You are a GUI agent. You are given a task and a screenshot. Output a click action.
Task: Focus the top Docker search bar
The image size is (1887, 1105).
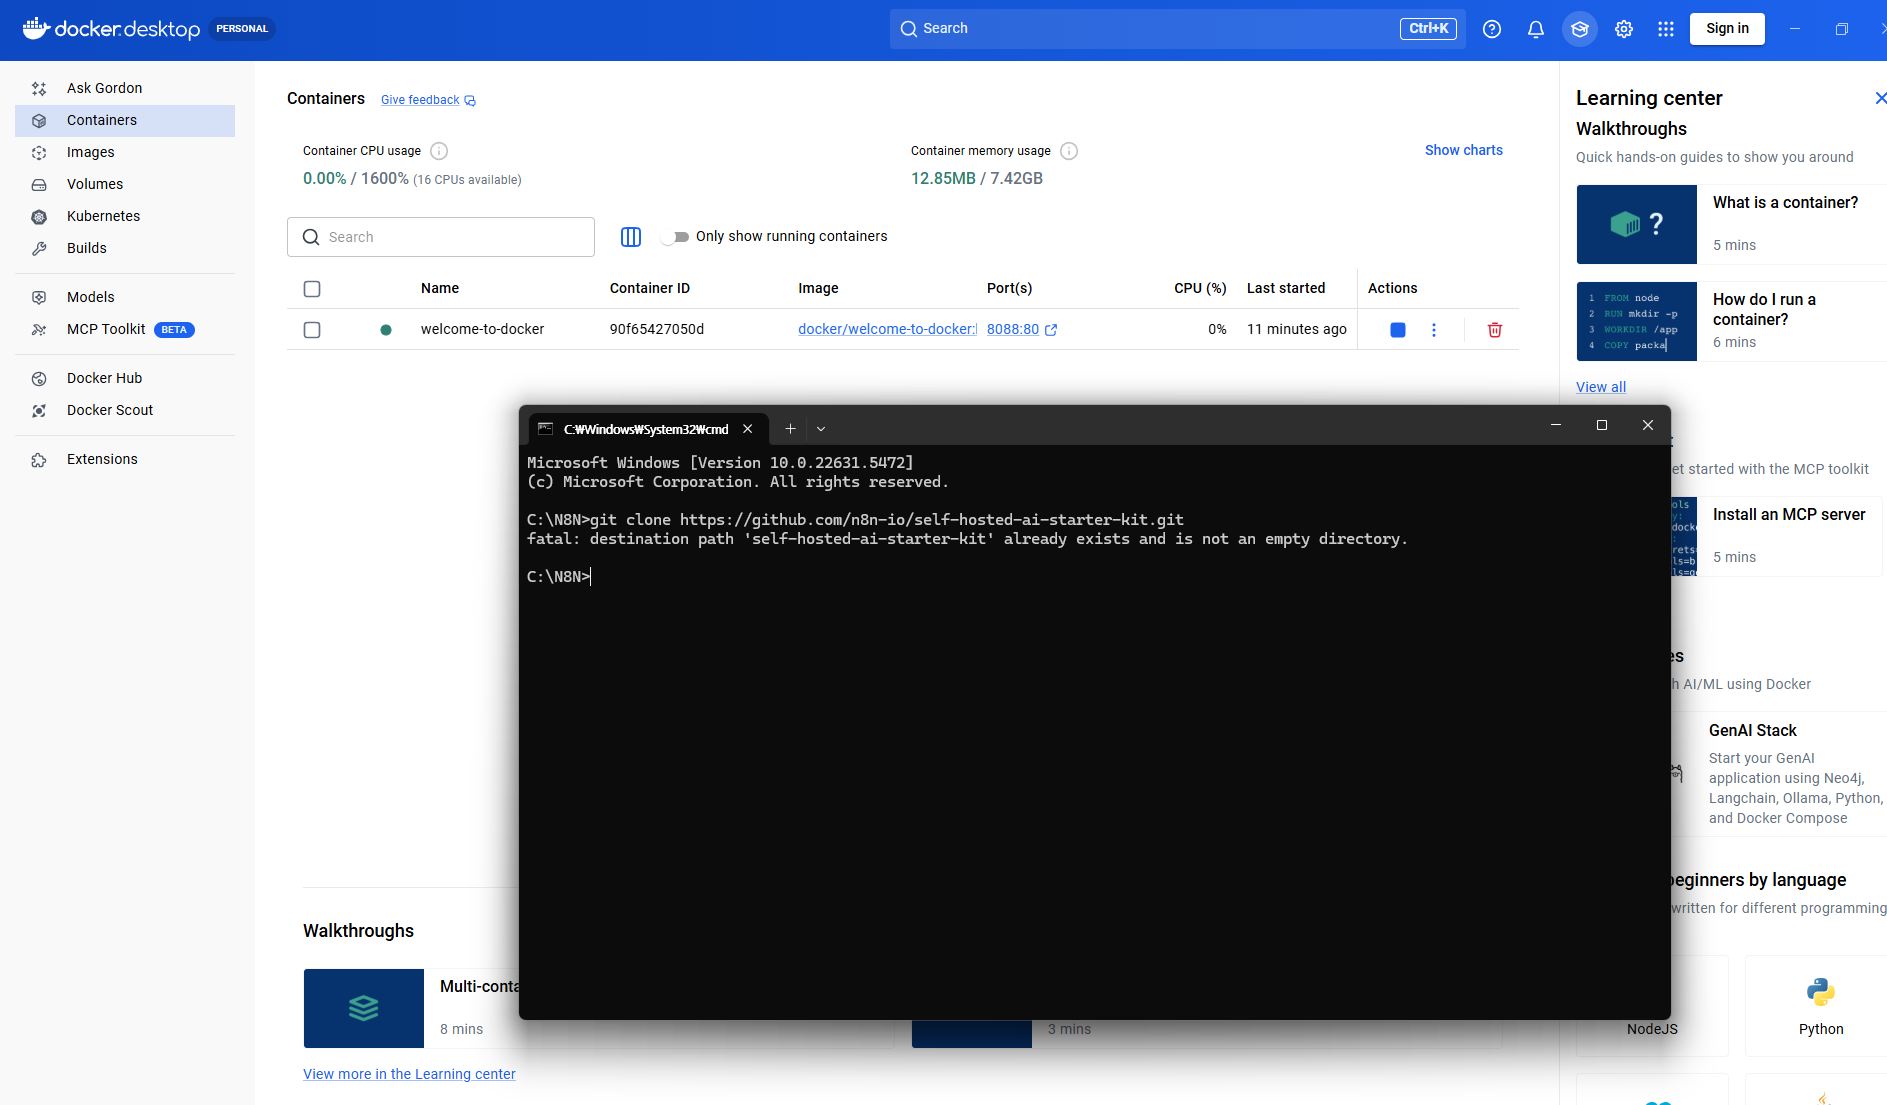click(x=1177, y=29)
